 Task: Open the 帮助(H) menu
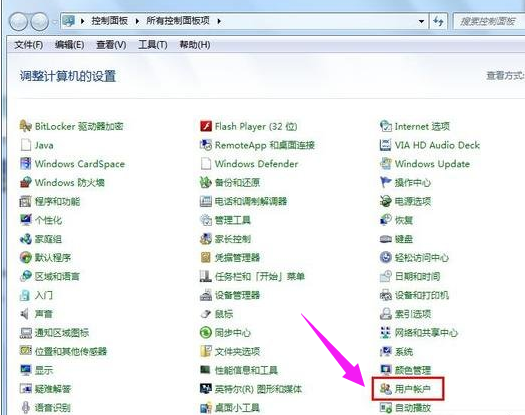pos(195,45)
